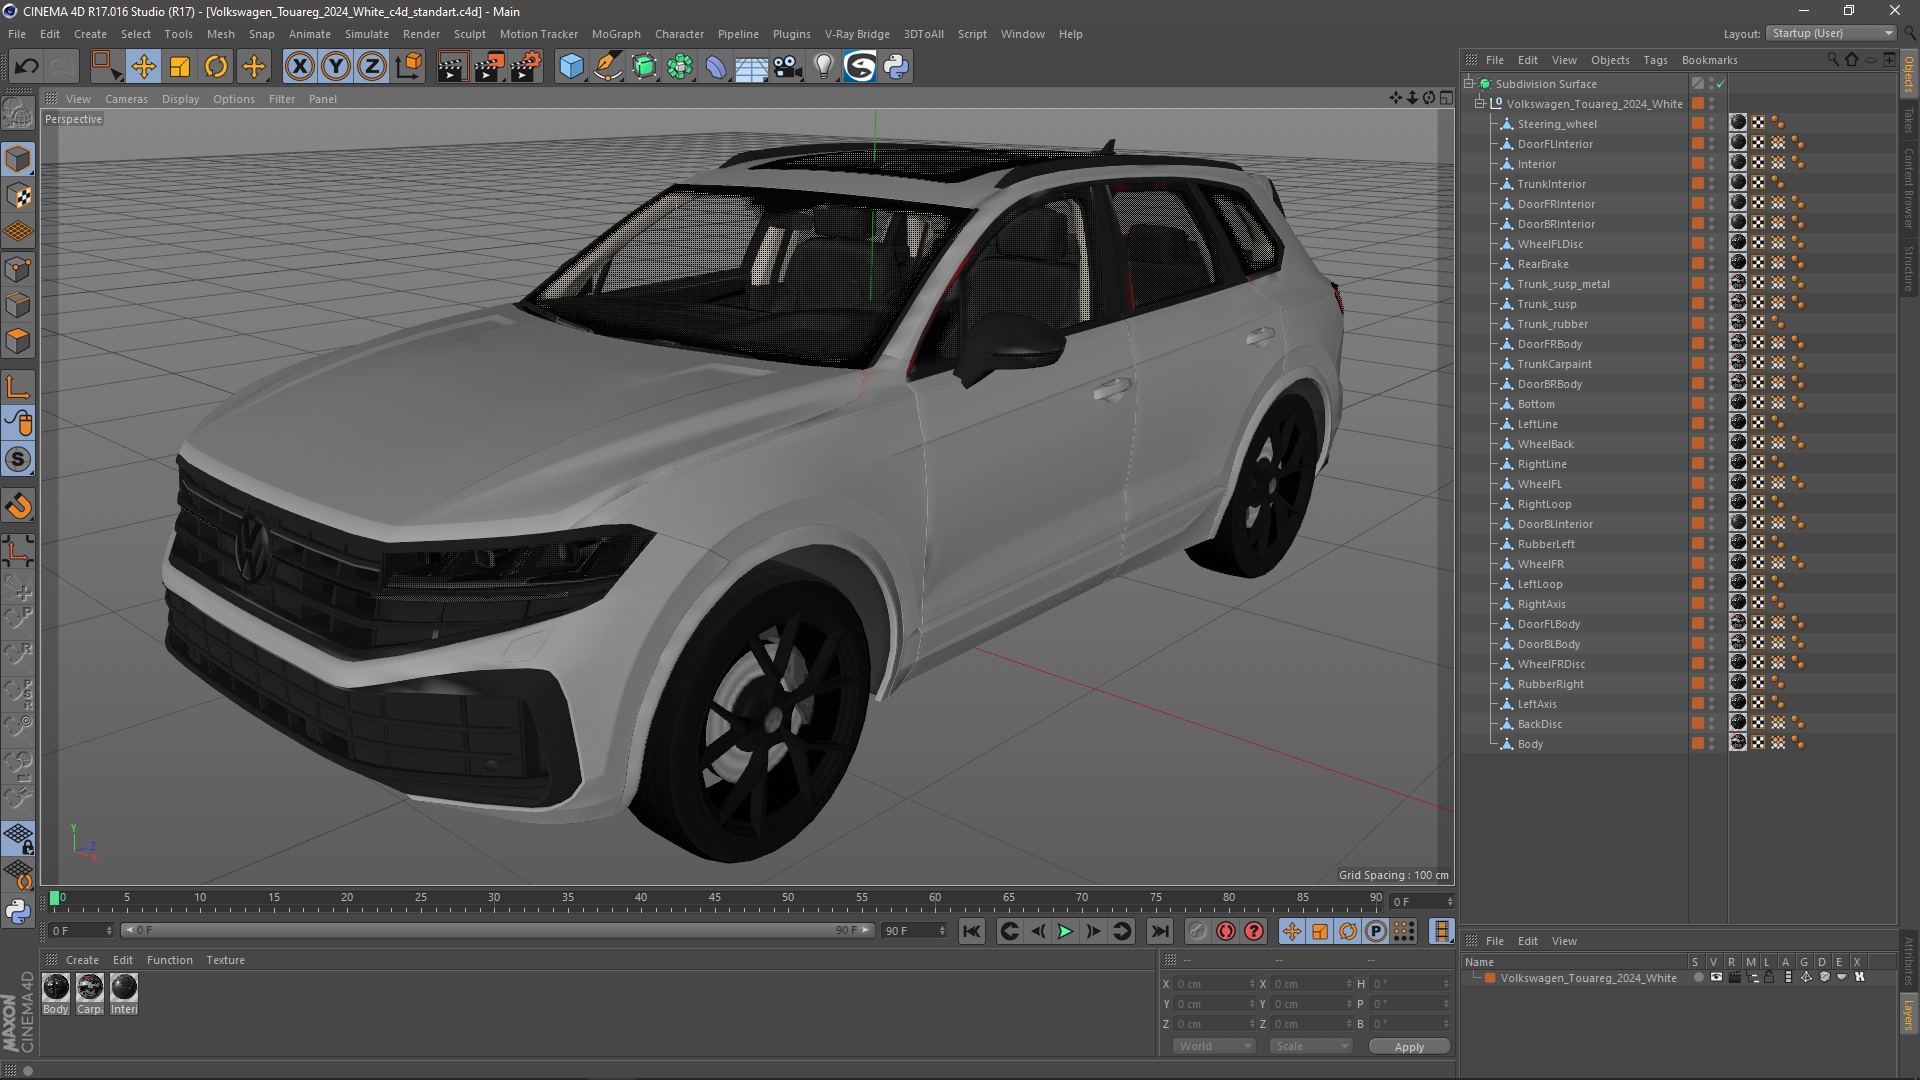Viewport: 1920px width, 1080px height.
Task: Click the Array modeling object icon
Action: point(681,67)
